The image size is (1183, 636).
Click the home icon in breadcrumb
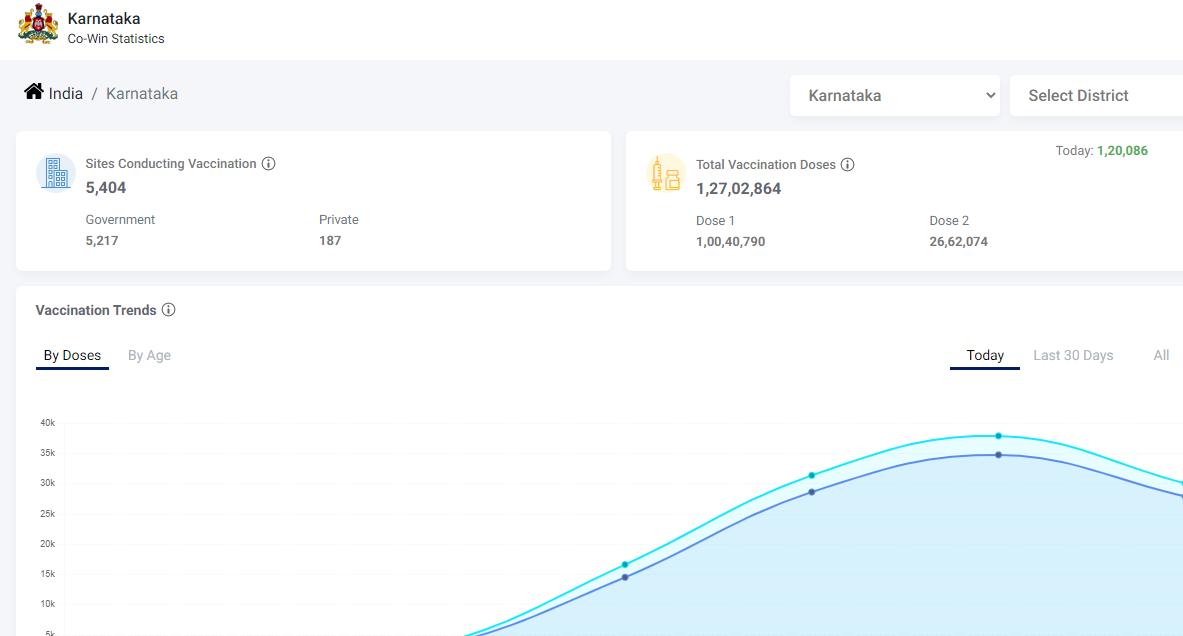[34, 92]
